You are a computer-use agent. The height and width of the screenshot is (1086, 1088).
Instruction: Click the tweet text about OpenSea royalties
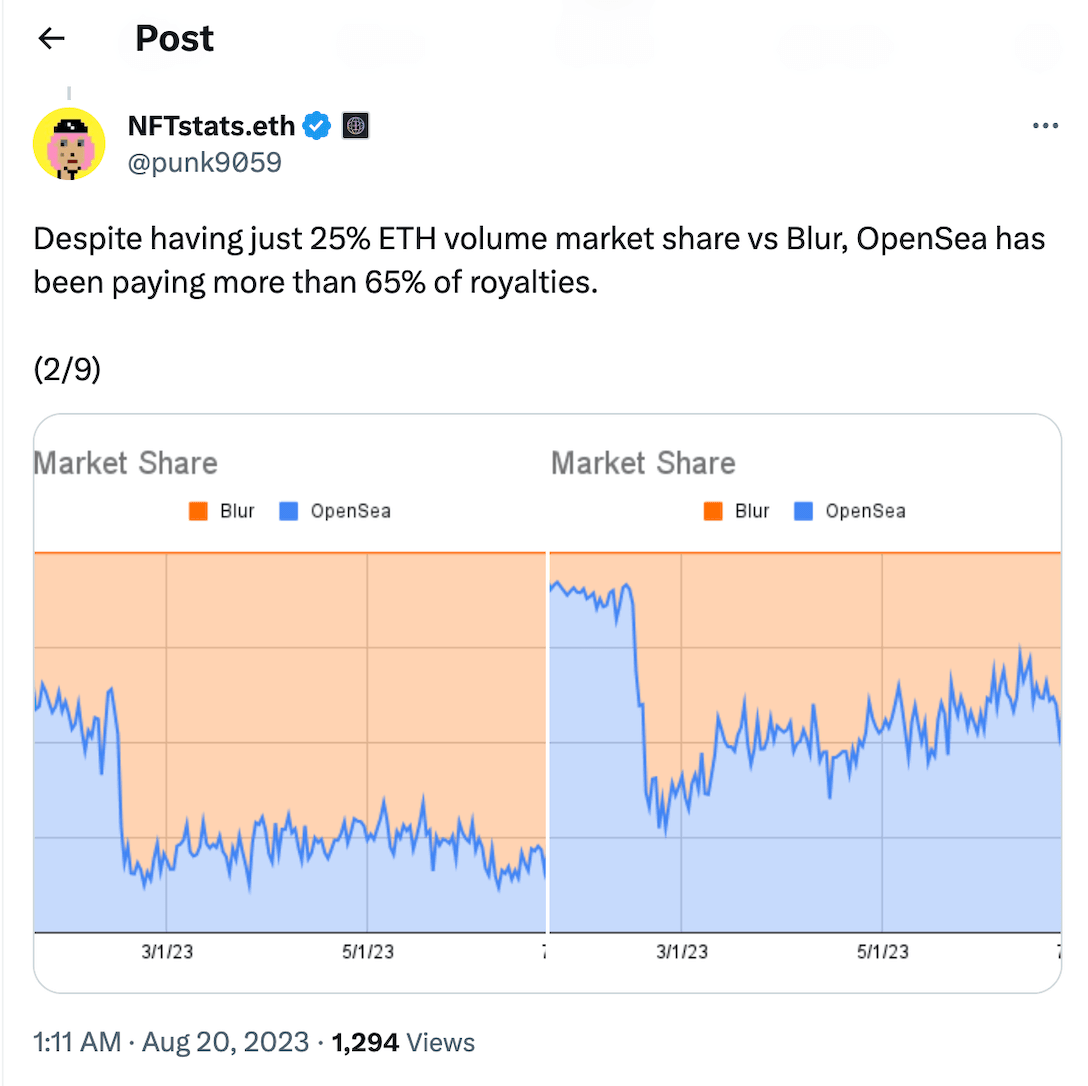click(539, 261)
